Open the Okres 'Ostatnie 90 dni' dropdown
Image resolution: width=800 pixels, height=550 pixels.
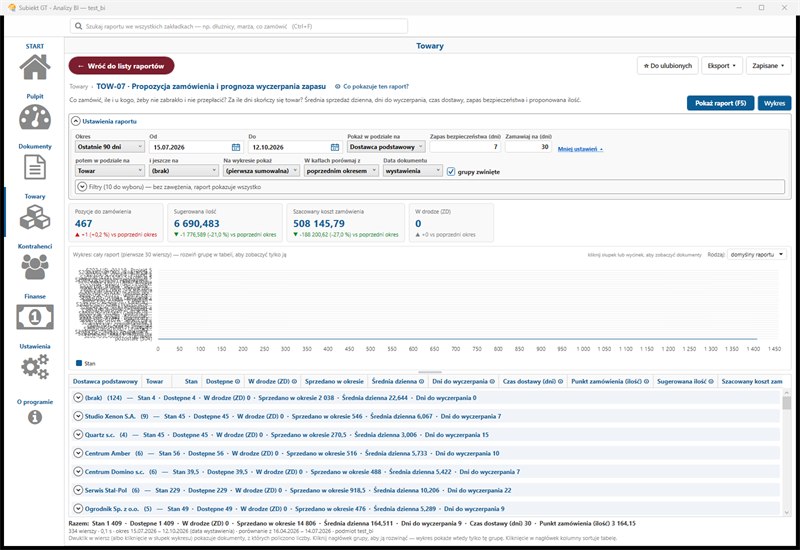(110, 147)
